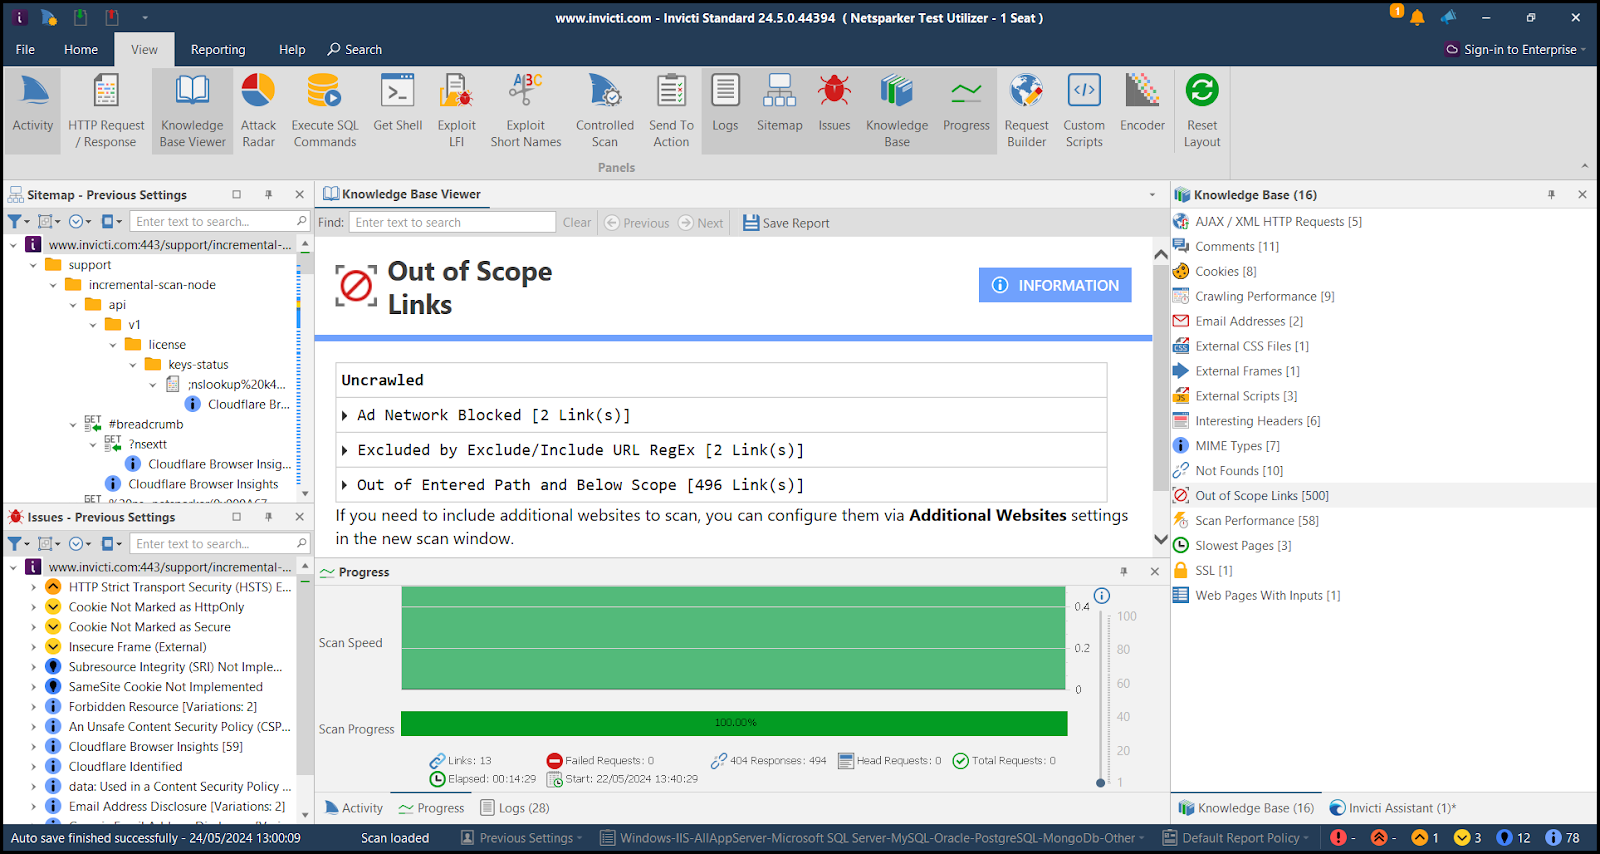This screenshot has width=1600, height=854.
Task: Open the Exploit LFI panel
Action: coord(456,110)
